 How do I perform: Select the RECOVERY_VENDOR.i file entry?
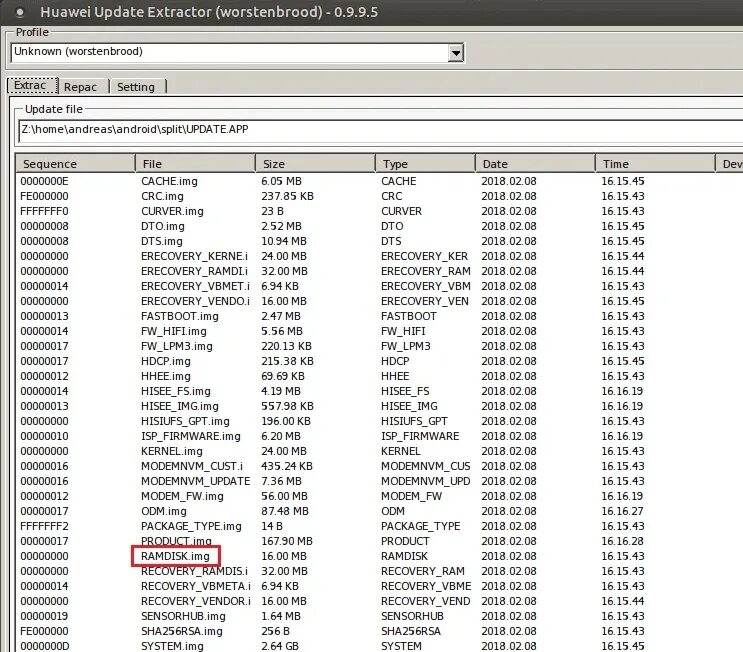pyautogui.click(x=196, y=601)
